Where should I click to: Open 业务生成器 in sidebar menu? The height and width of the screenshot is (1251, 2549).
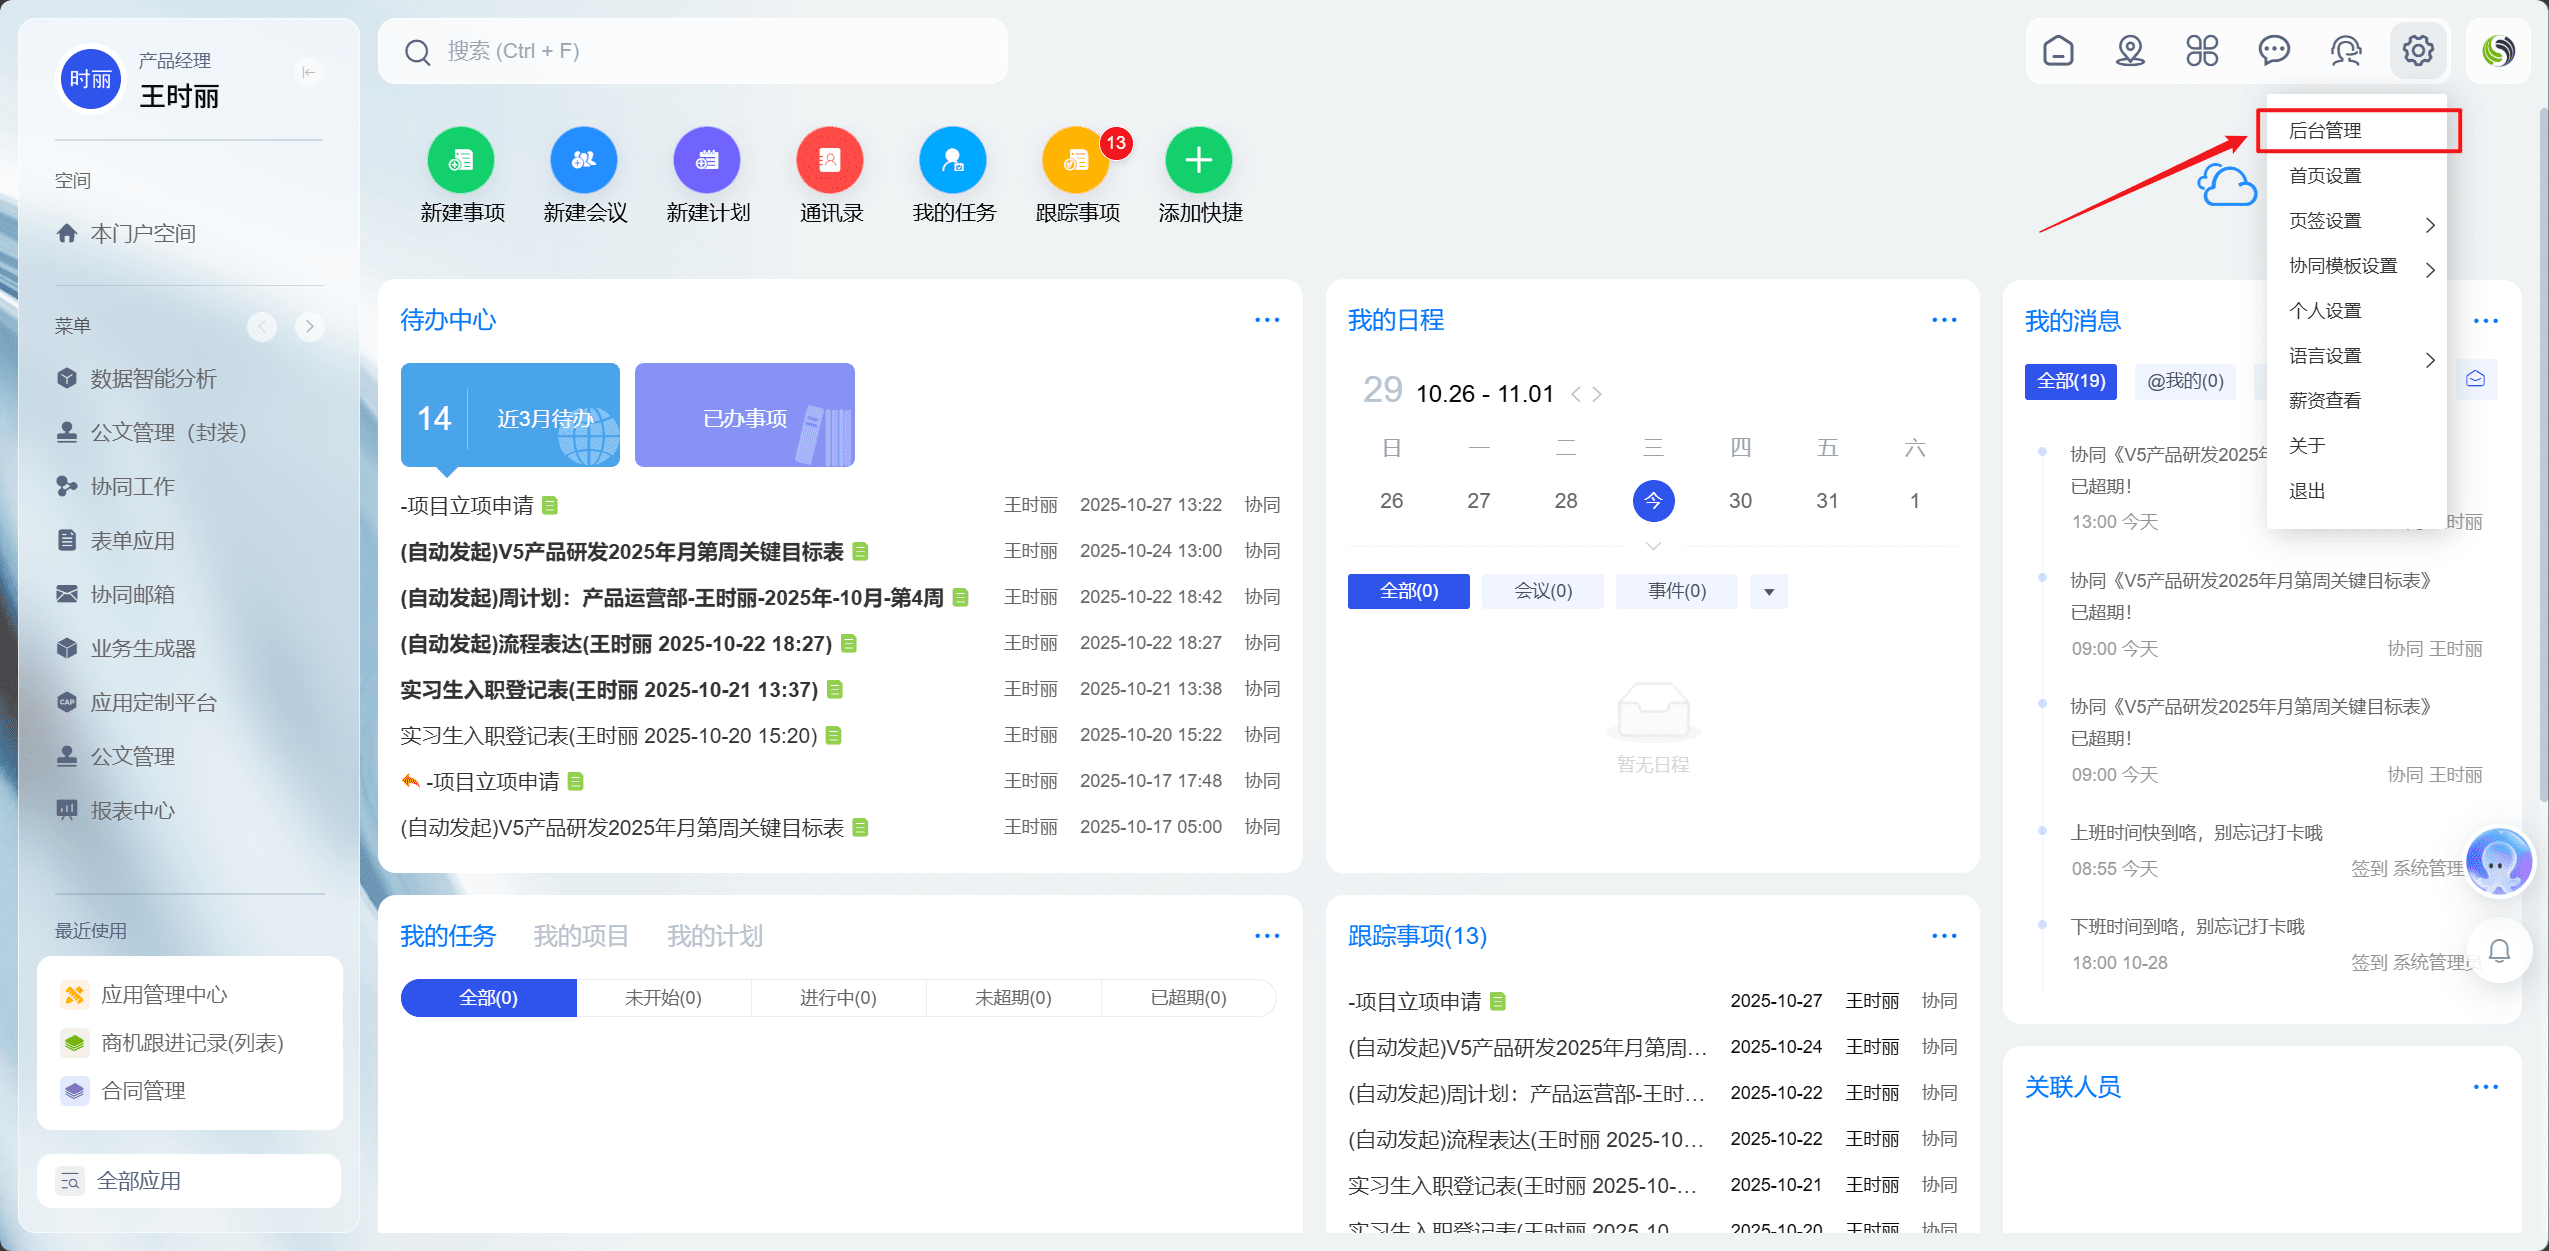[x=126, y=648]
